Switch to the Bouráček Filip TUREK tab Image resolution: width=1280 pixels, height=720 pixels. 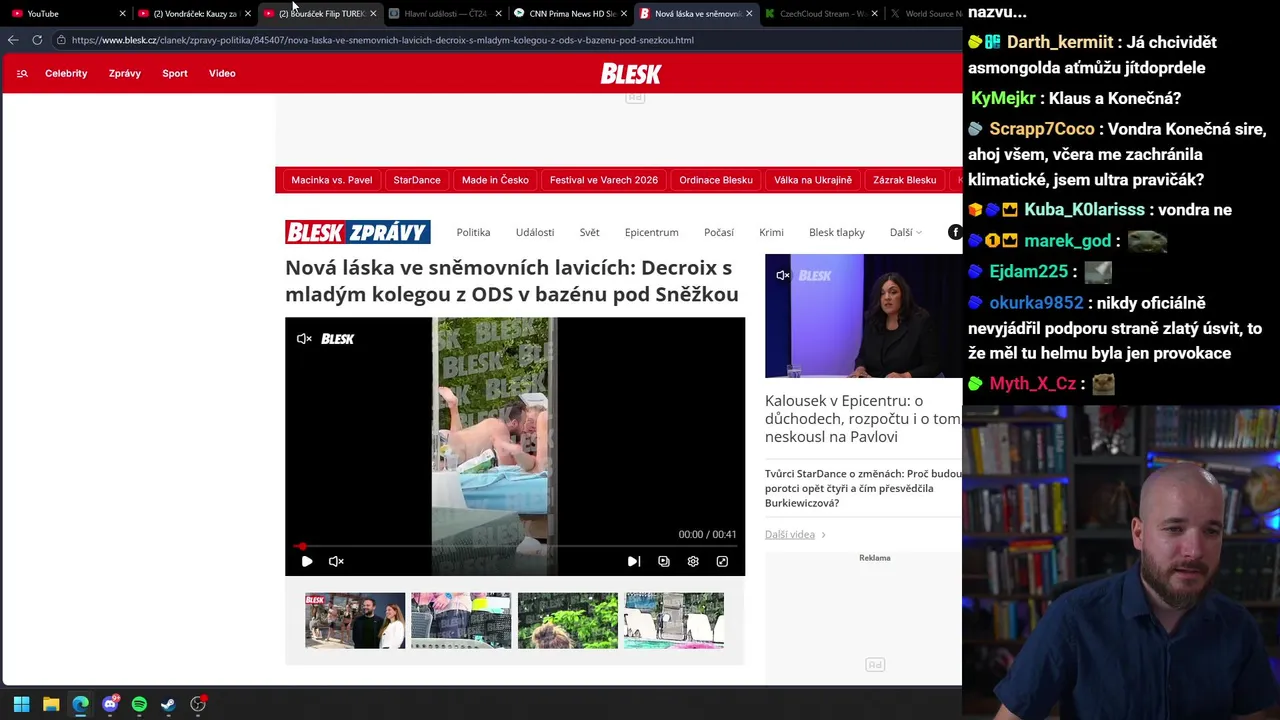tap(320, 14)
